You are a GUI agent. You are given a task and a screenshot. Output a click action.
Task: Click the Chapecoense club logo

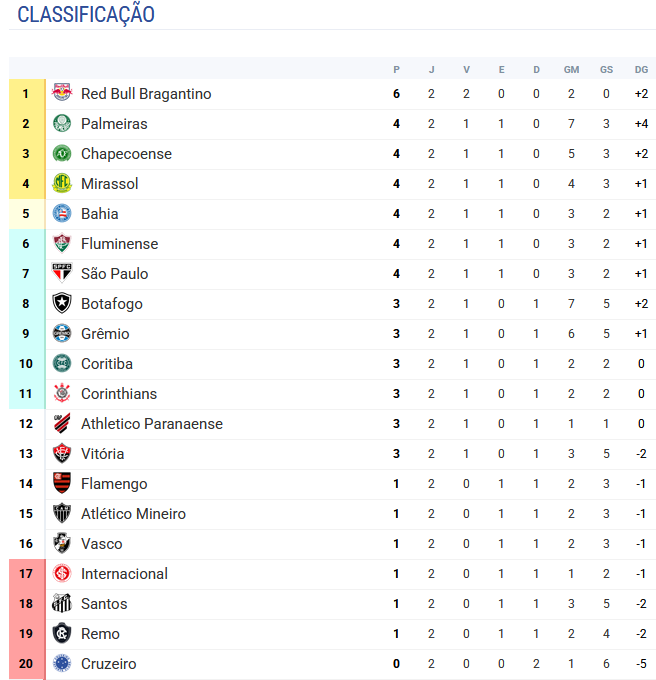(62, 154)
